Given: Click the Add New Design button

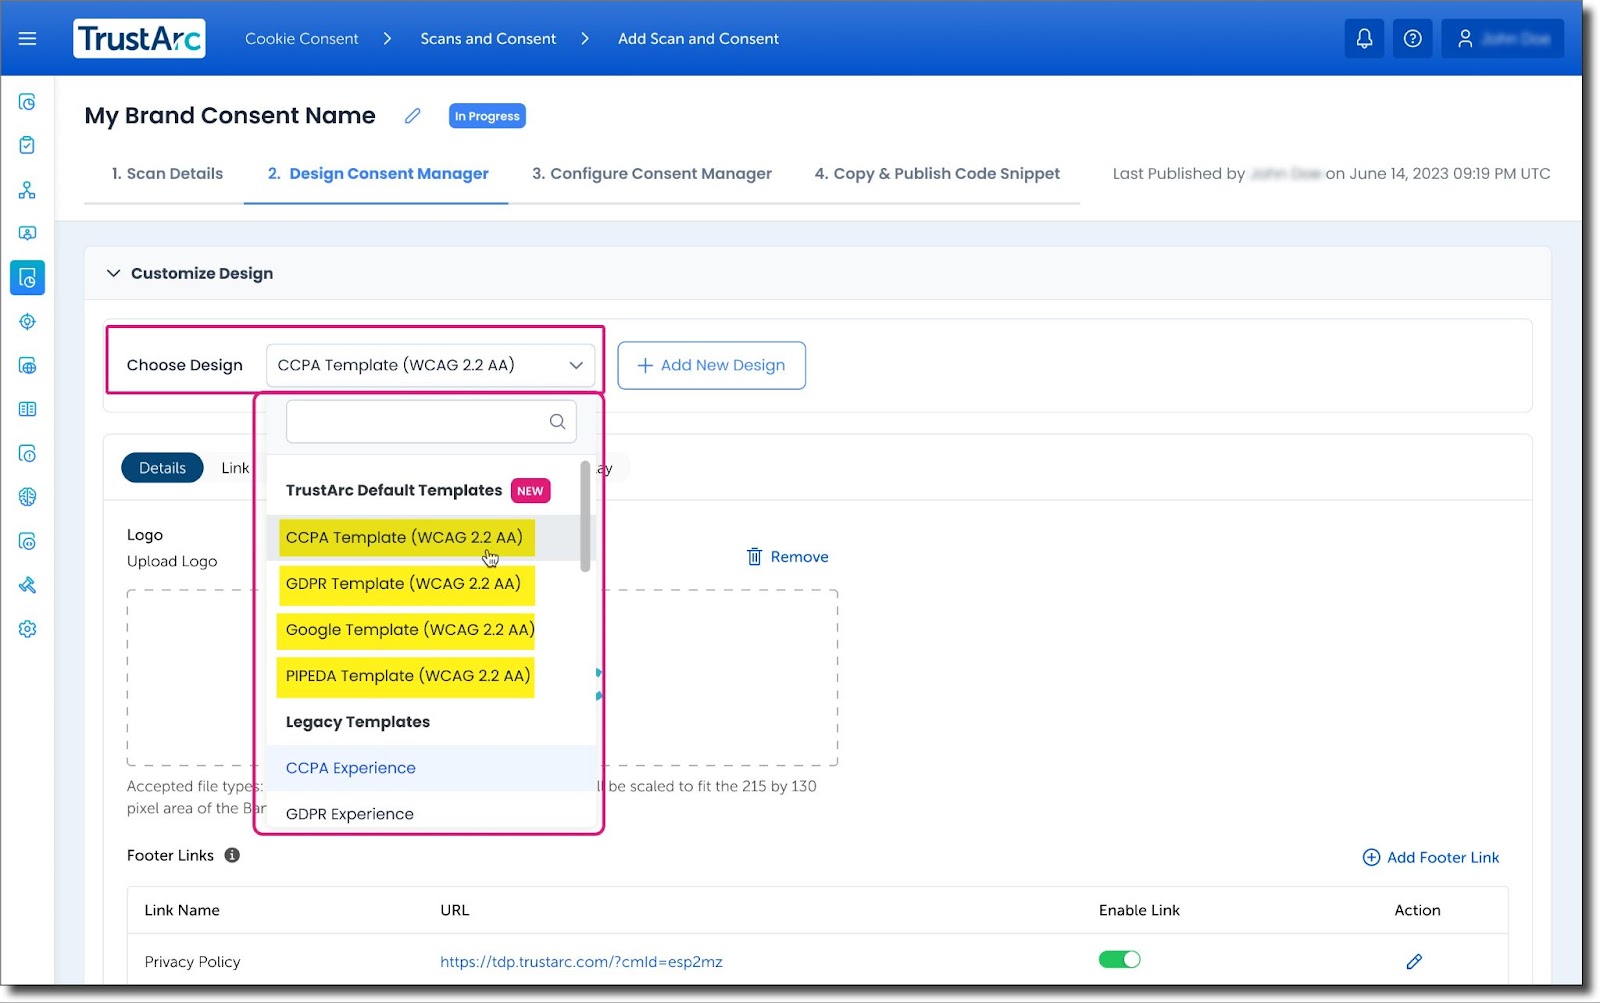Looking at the screenshot, I should click(x=711, y=365).
